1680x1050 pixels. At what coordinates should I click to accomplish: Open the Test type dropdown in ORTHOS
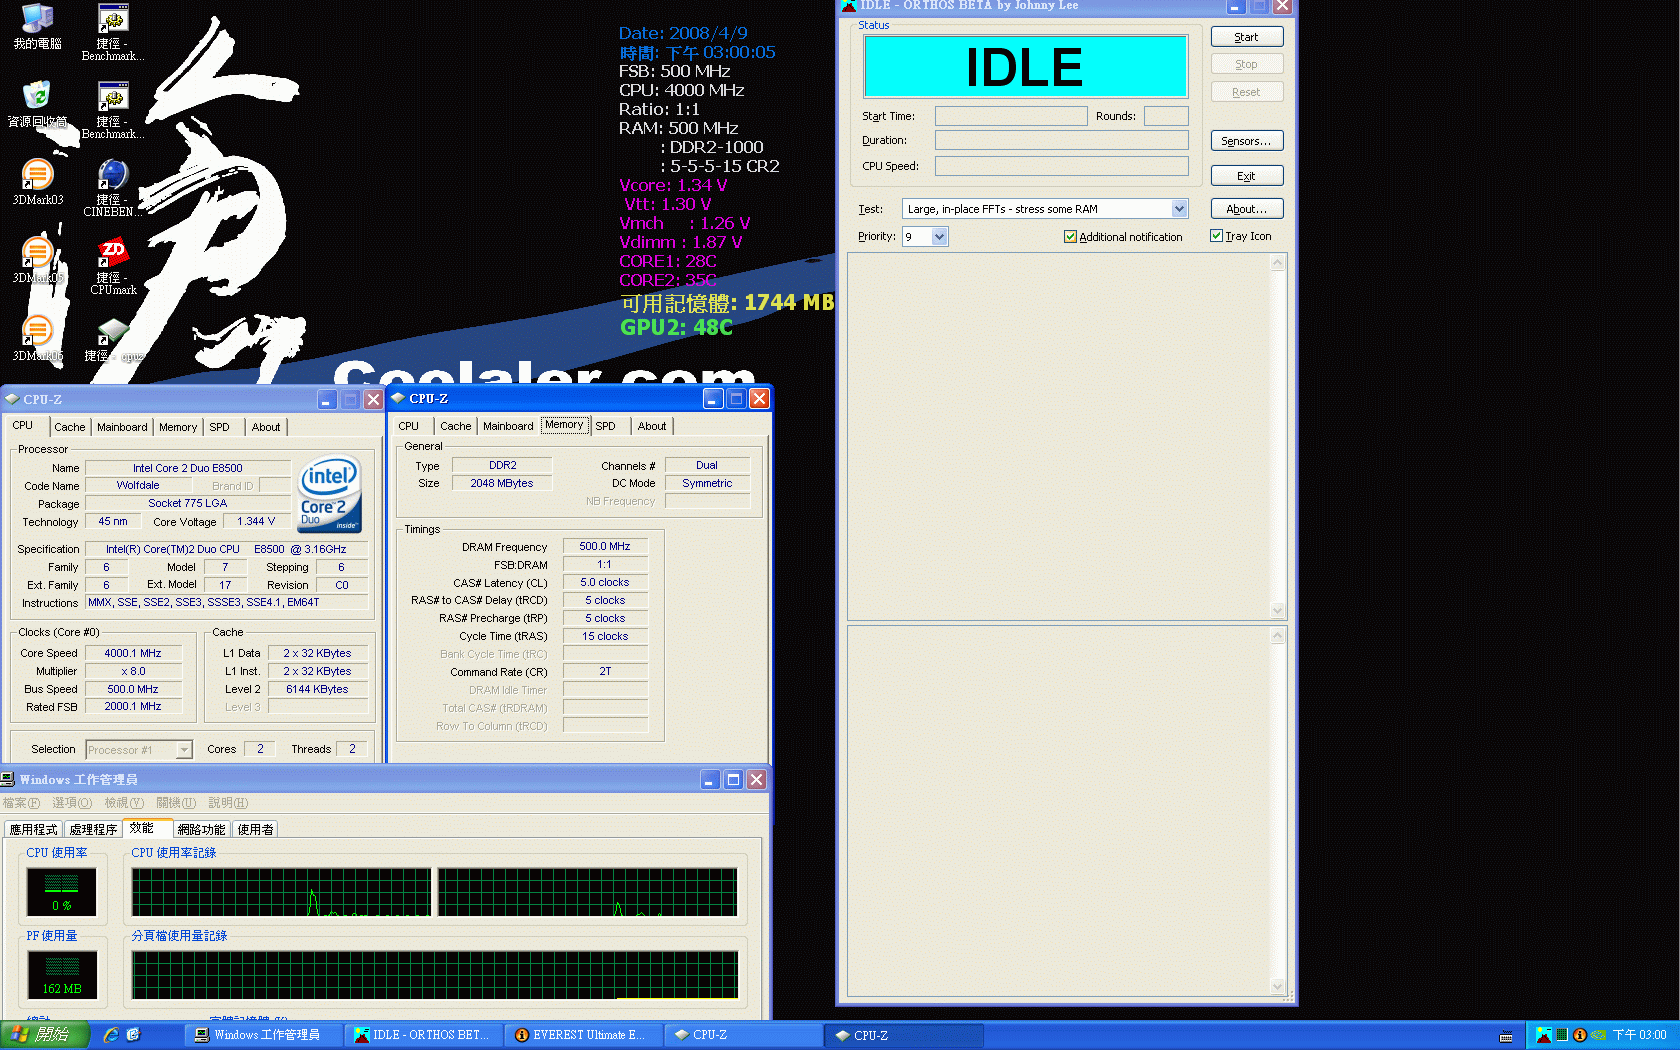tap(1179, 209)
